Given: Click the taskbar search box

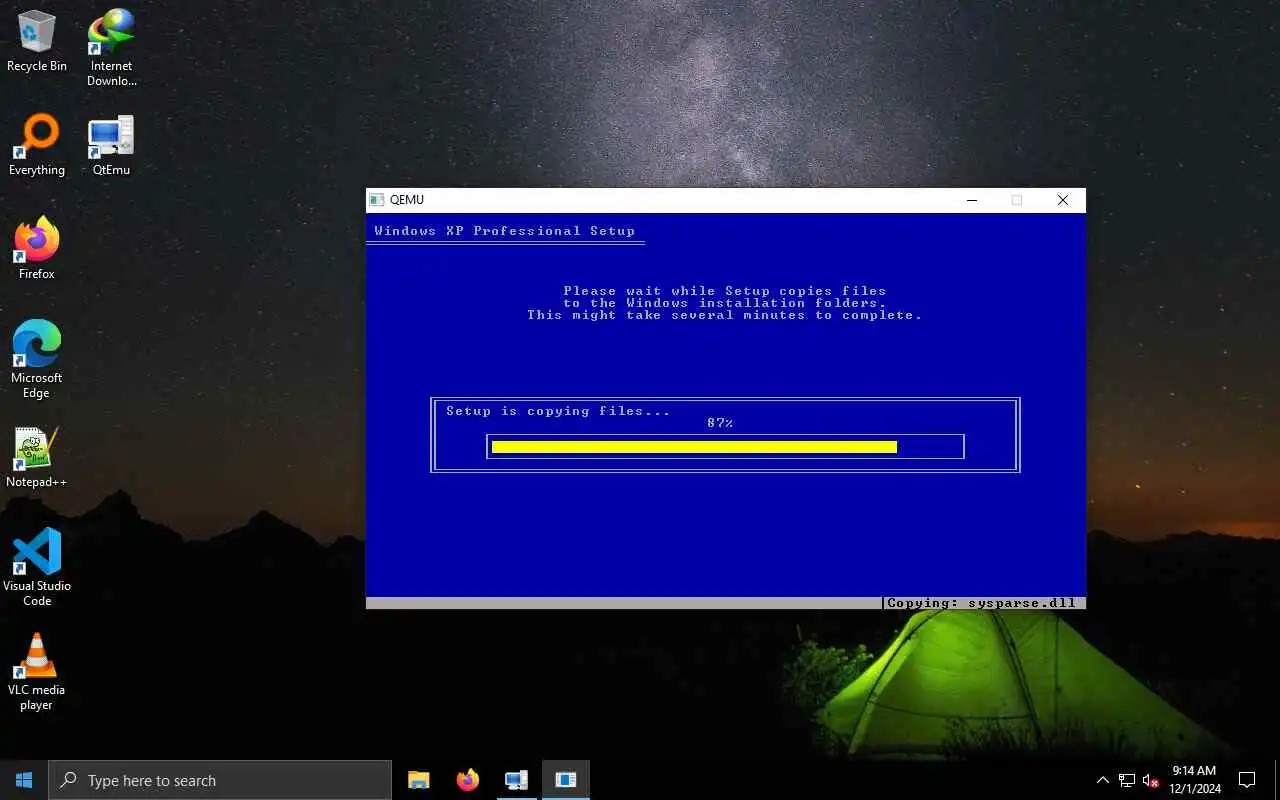Looking at the screenshot, I should [x=220, y=780].
